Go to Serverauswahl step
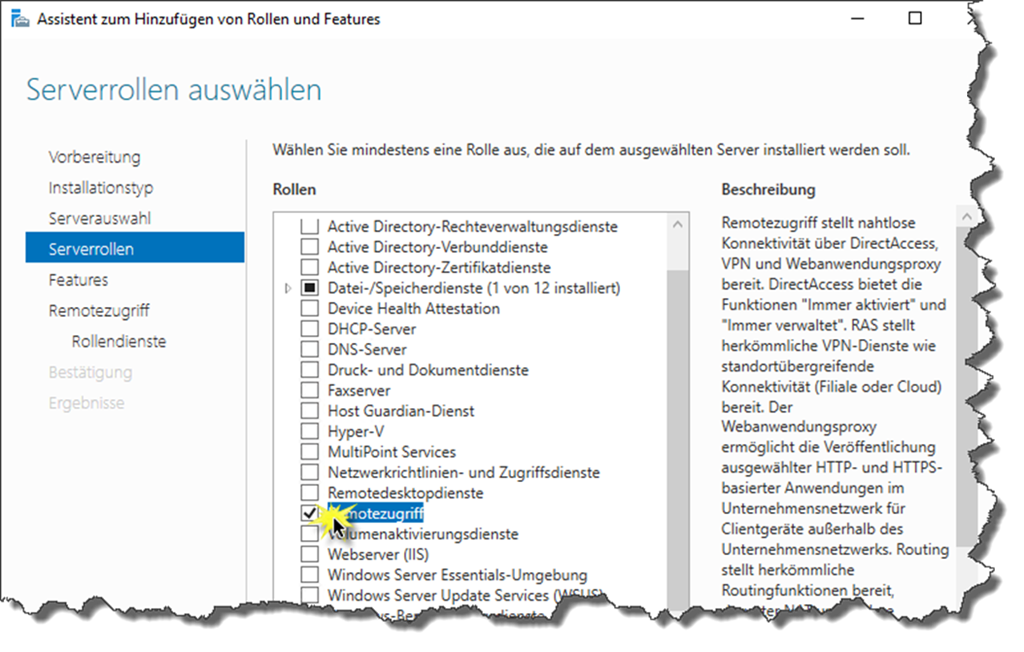1024x652 pixels. (x=99, y=218)
